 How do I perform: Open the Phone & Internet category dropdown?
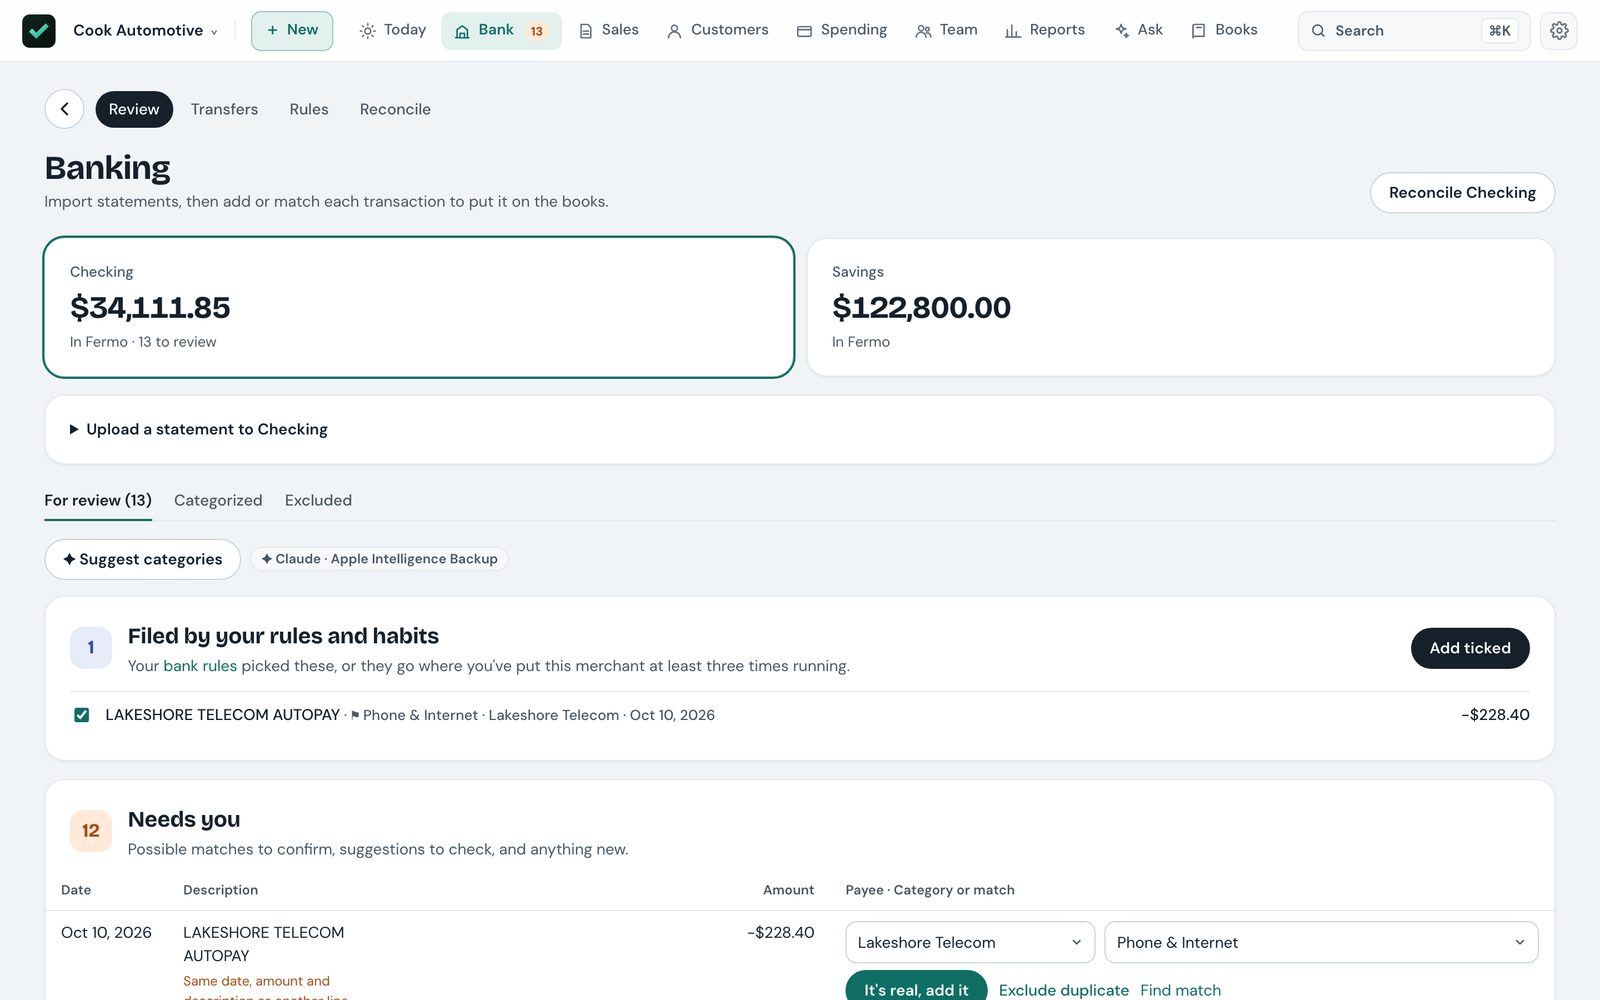pyautogui.click(x=1321, y=942)
